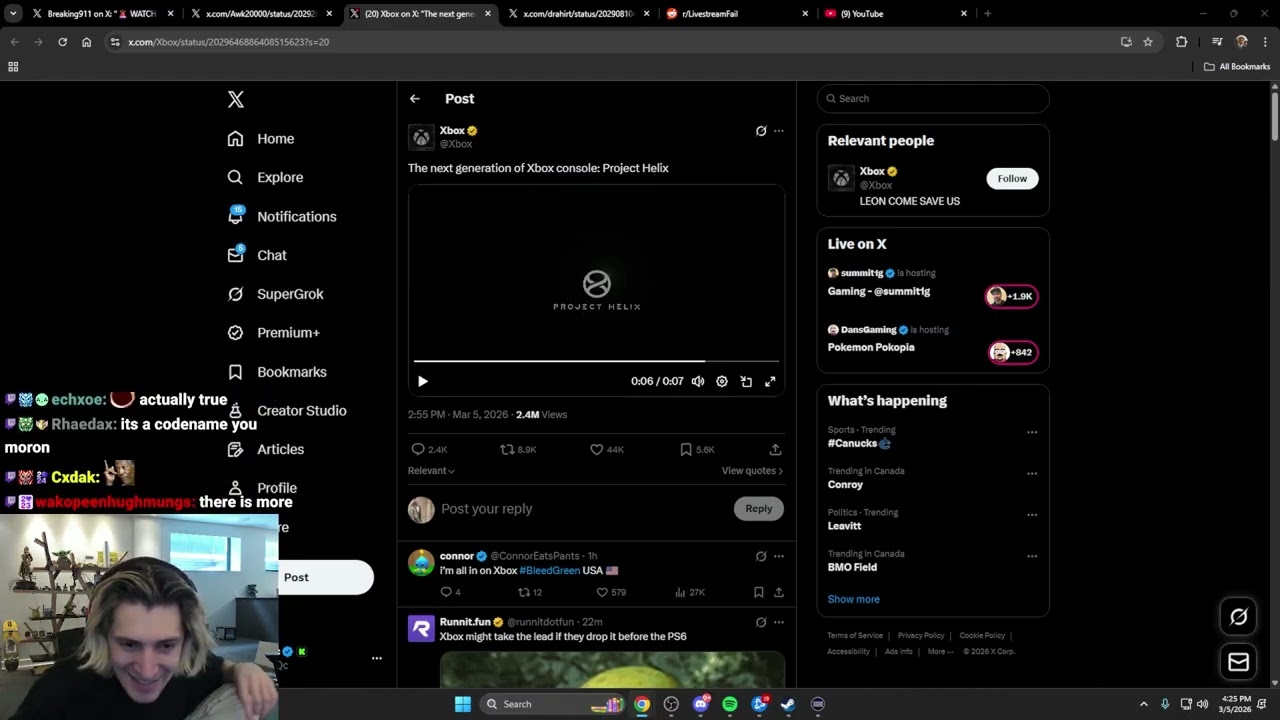Switch to the YouTube browser tab
Viewport: 1280px width, 720px height.
895,14
